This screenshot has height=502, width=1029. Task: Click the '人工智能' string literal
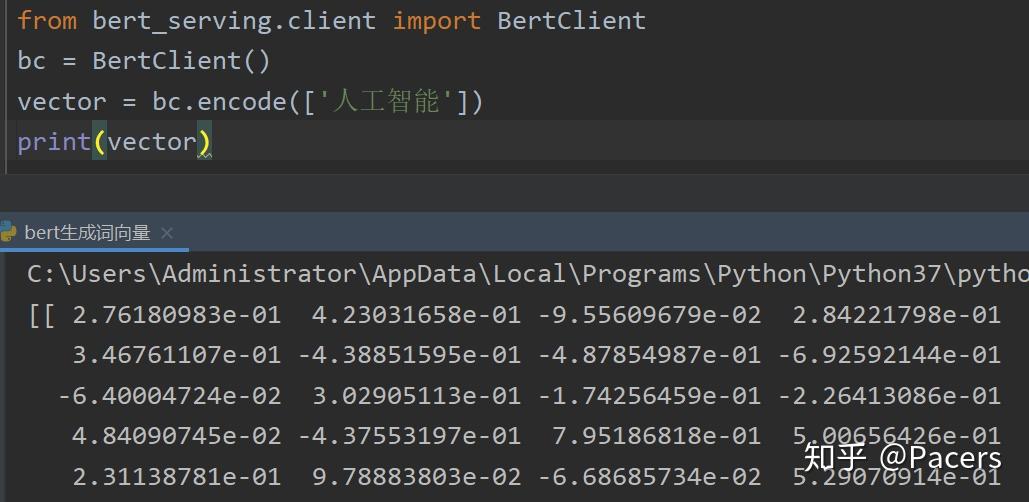386,101
